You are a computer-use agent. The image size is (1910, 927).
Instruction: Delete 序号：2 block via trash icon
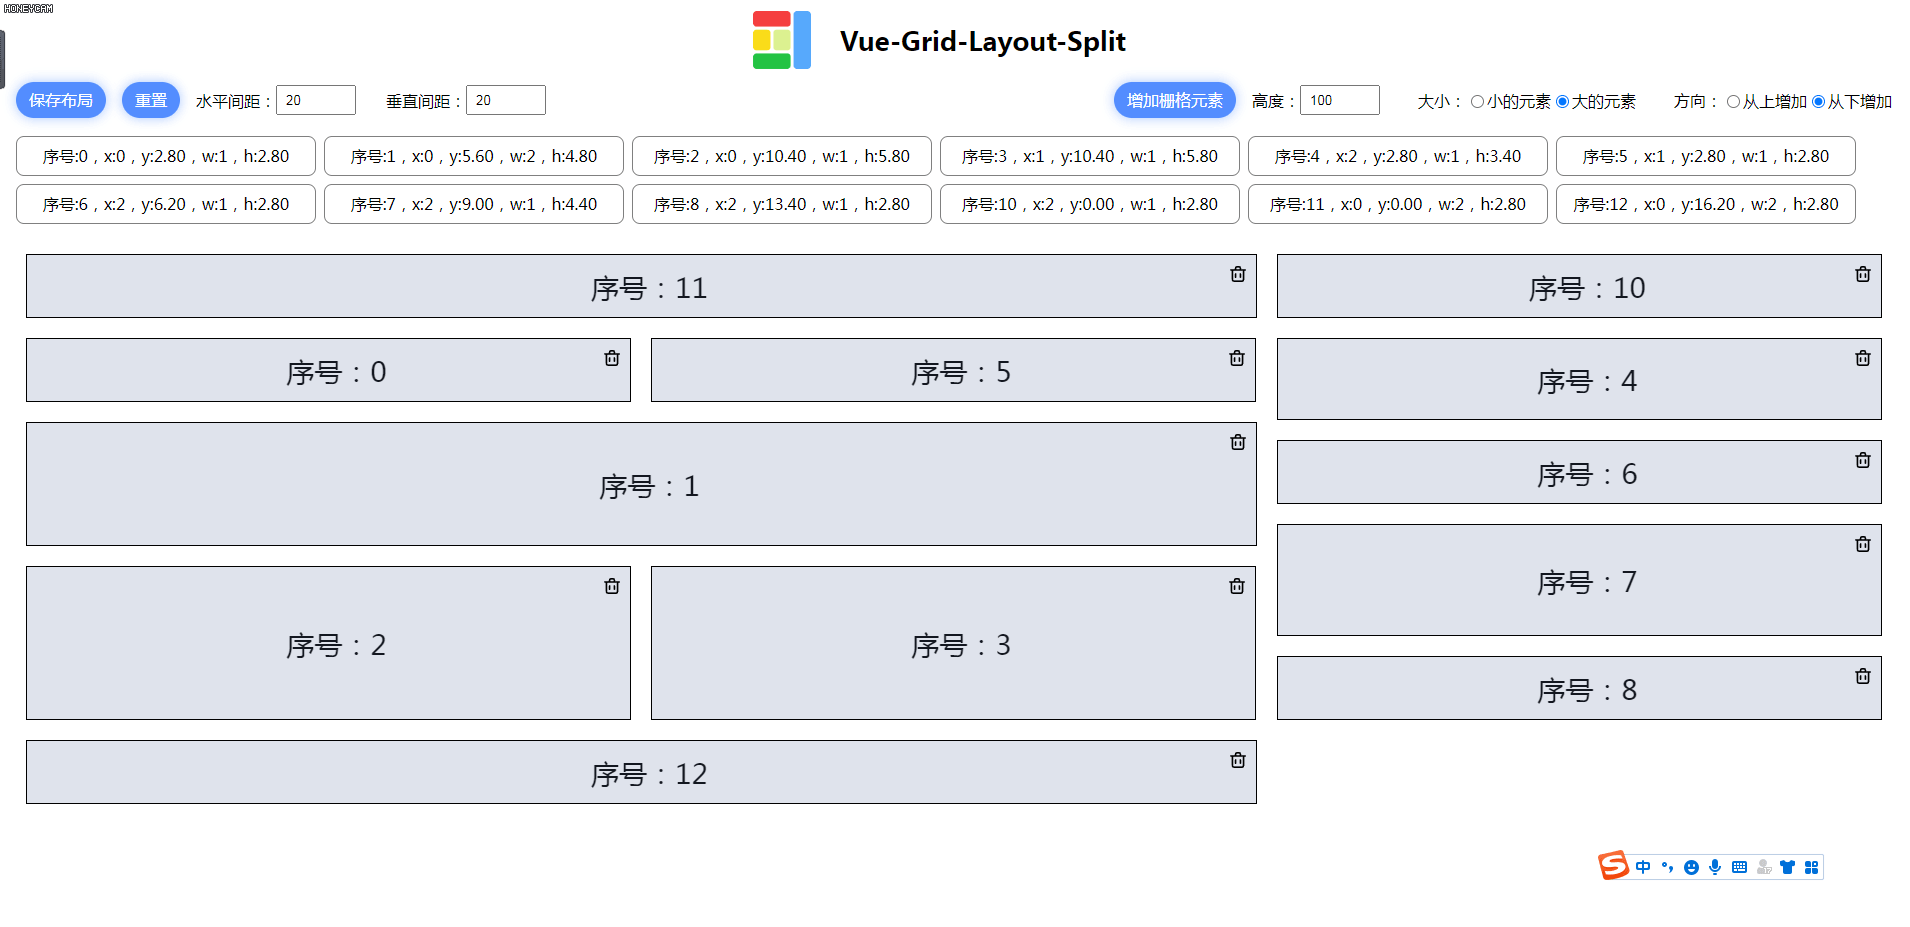coord(612,586)
